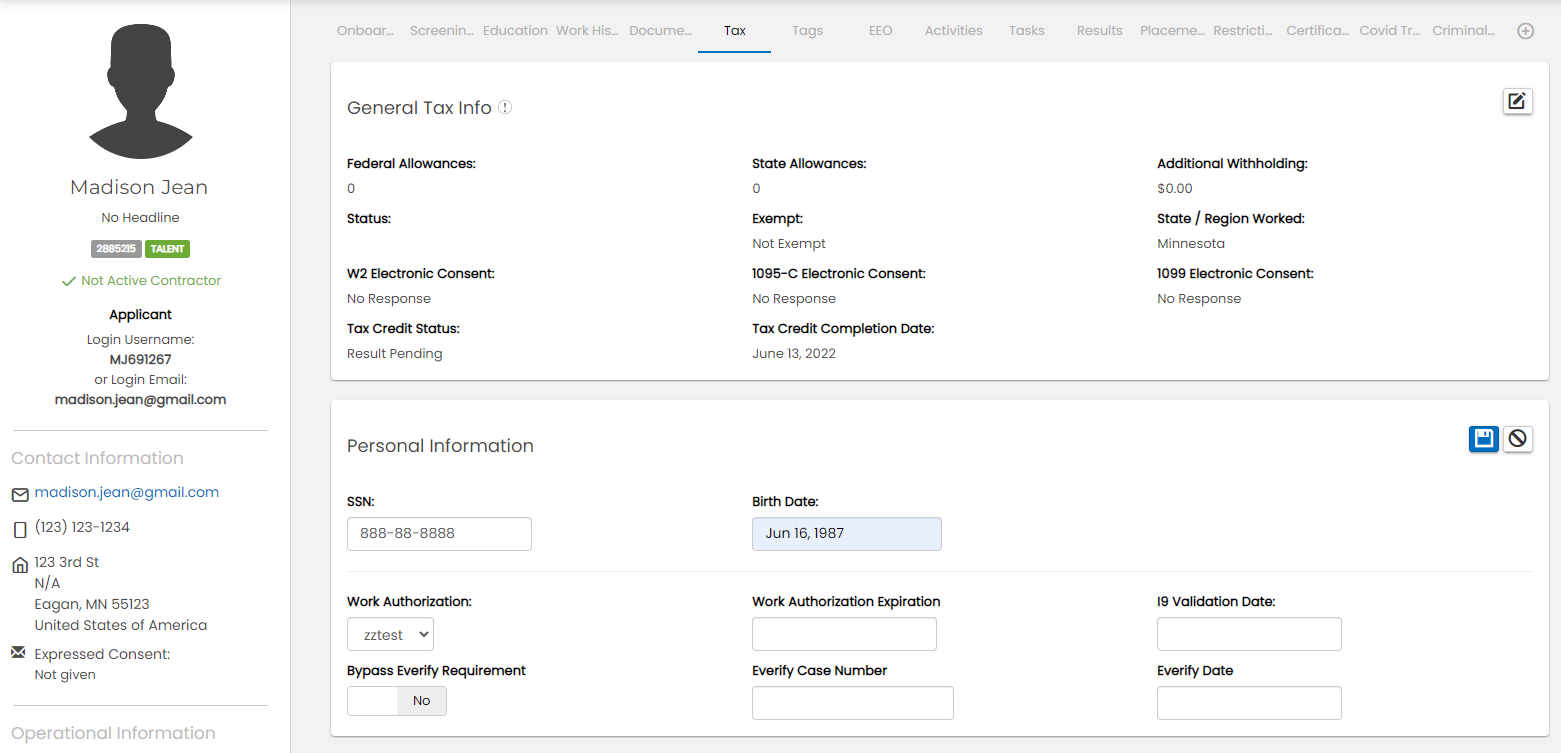
Task: Click the Work Authorization Expiration field
Action: (x=844, y=635)
